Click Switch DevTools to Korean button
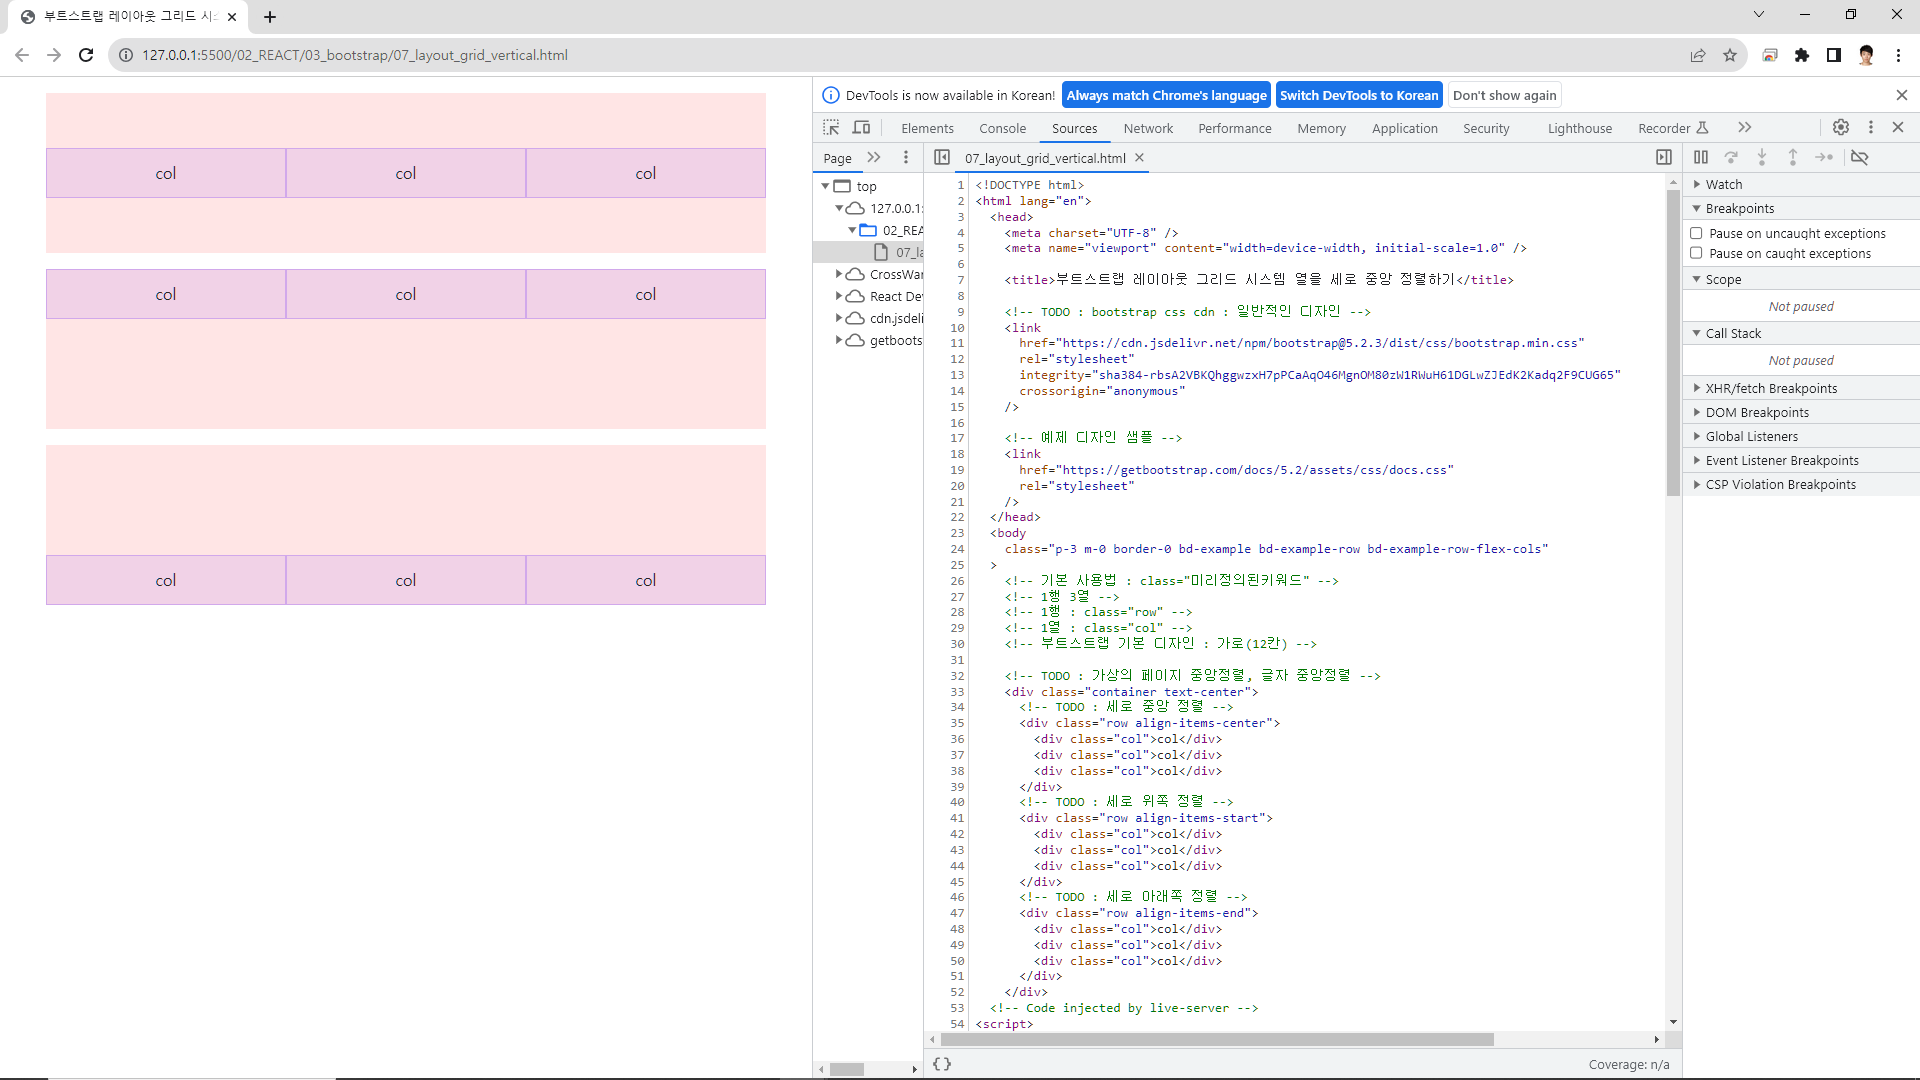The height and width of the screenshot is (1080, 1920). click(1359, 95)
